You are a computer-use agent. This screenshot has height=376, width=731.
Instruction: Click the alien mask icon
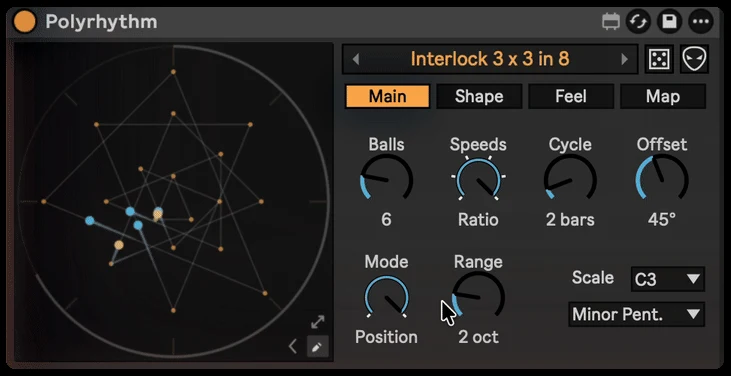point(694,59)
